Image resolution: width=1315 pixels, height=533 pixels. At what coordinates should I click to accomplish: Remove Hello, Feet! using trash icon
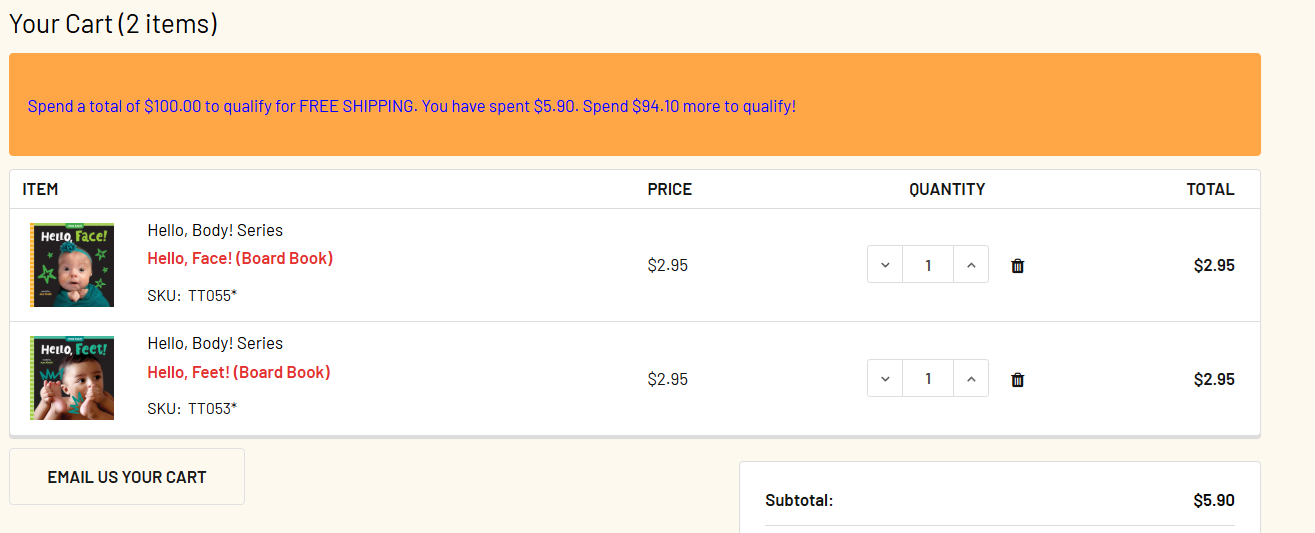point(1018,380)
